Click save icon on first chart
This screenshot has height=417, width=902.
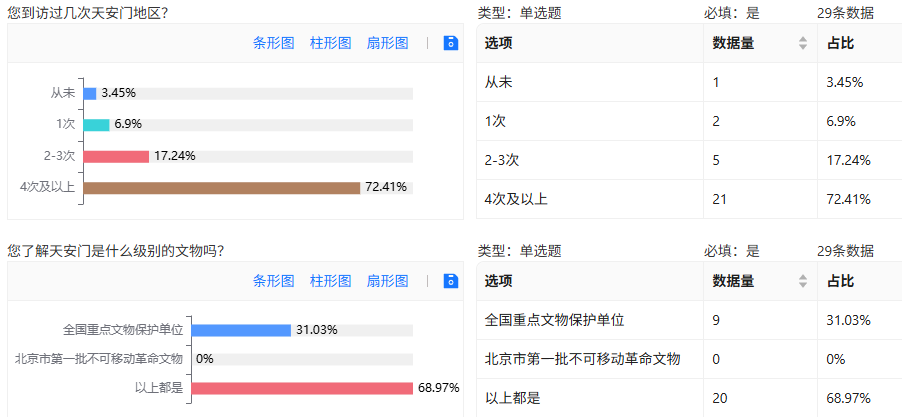point(450,43)
